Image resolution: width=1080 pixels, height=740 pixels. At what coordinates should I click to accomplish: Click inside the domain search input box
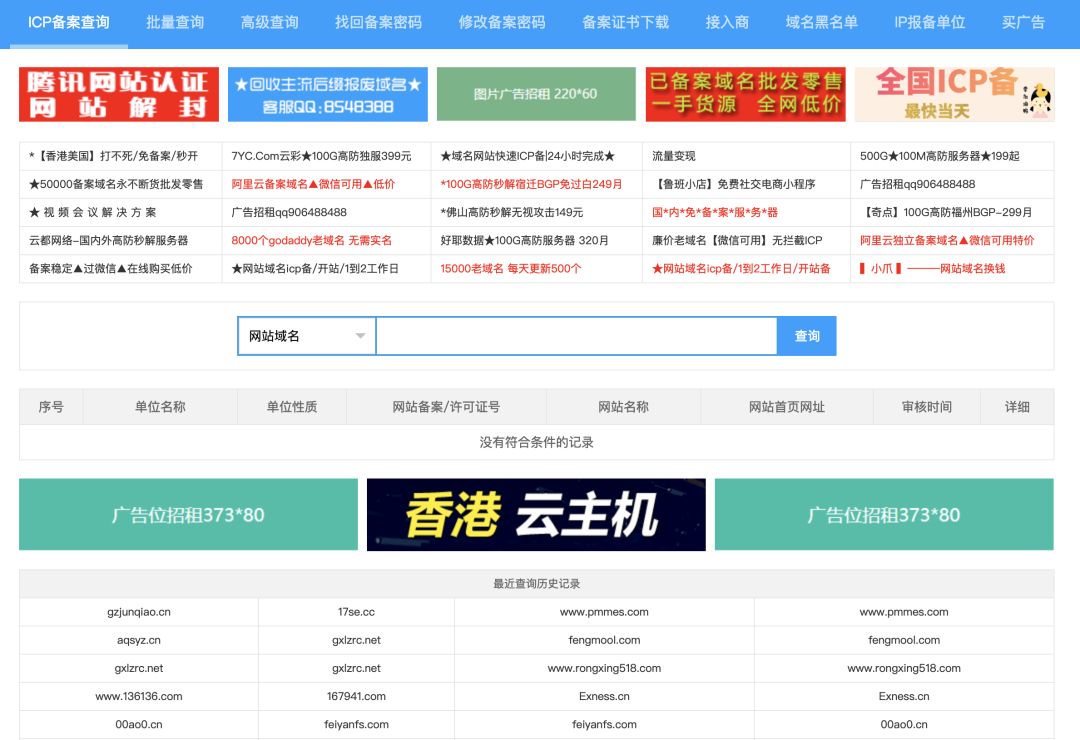(575, 336)
